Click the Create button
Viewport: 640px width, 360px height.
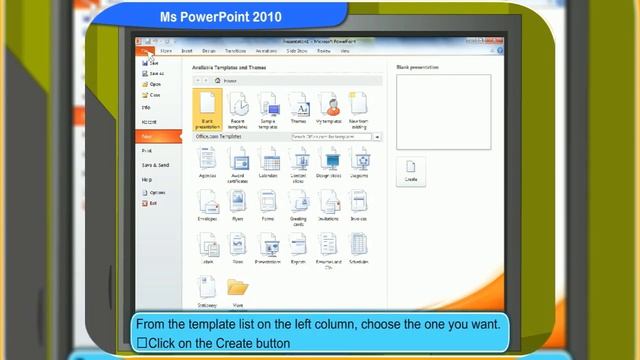pyautogui.click(x=411, y=172)
